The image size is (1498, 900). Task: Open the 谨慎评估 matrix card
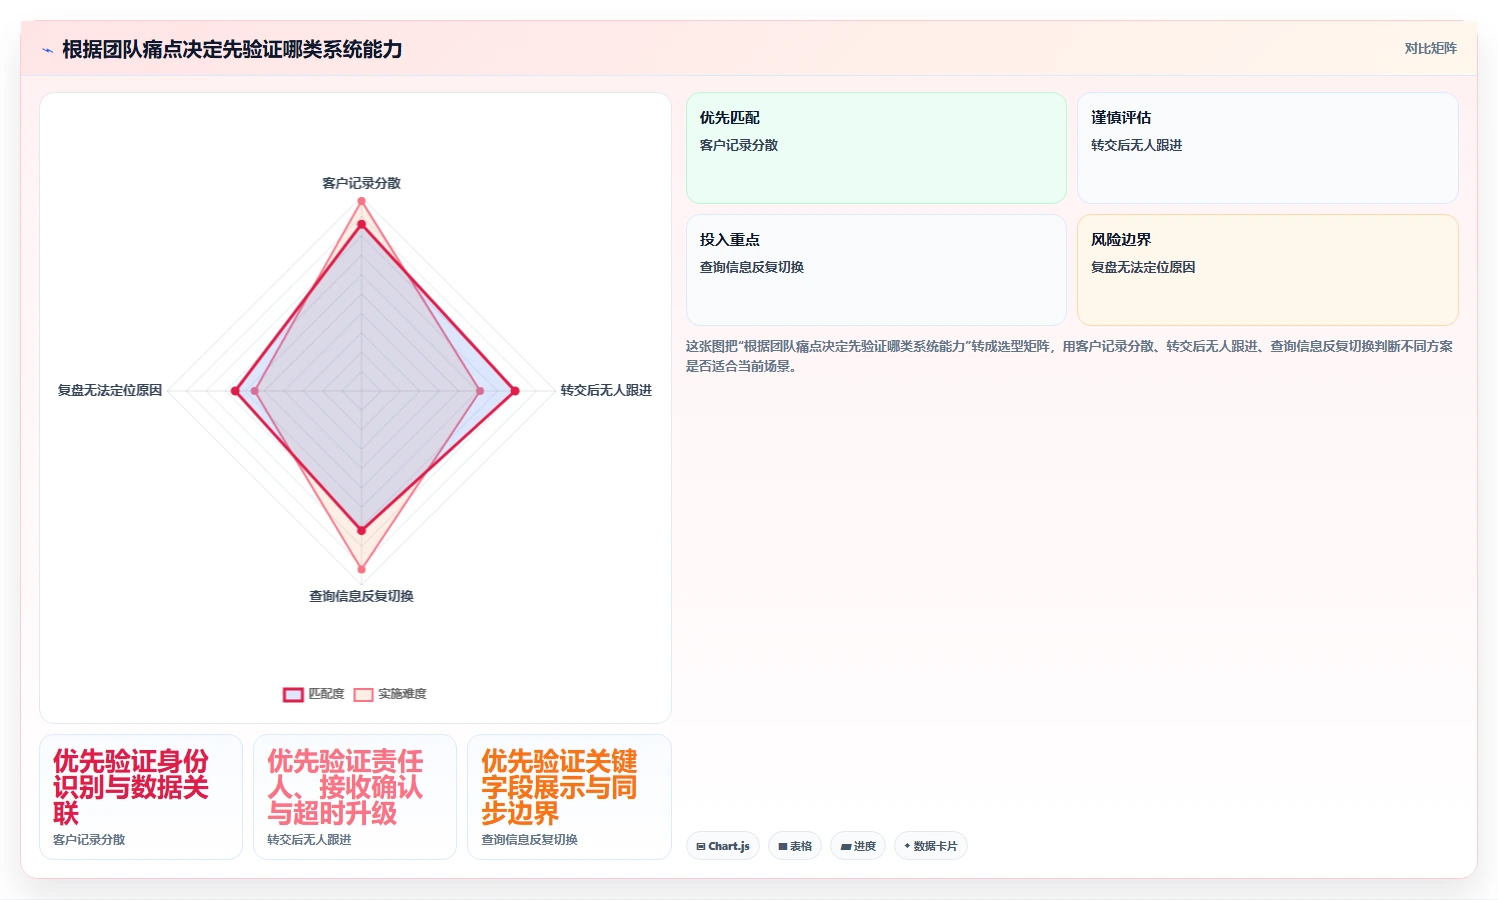pos(1268,148)
